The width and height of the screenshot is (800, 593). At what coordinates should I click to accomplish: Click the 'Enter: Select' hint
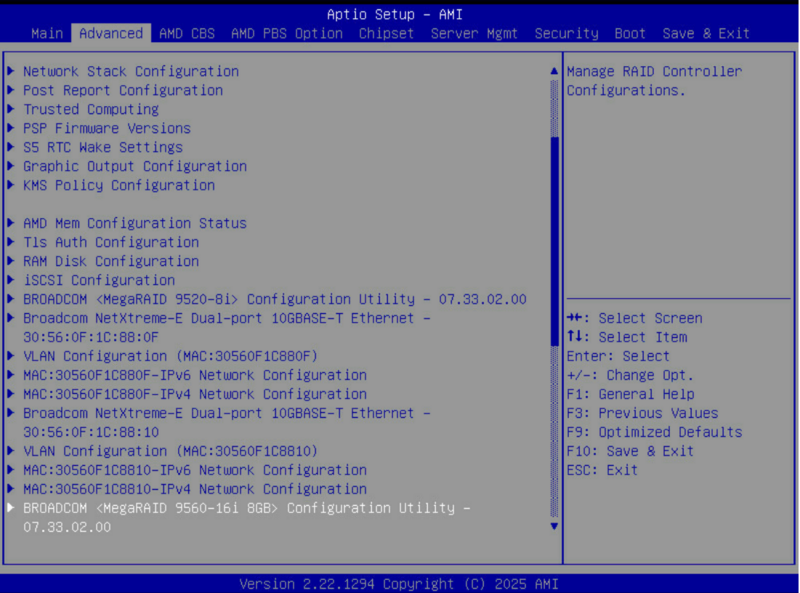coord(618,356)
